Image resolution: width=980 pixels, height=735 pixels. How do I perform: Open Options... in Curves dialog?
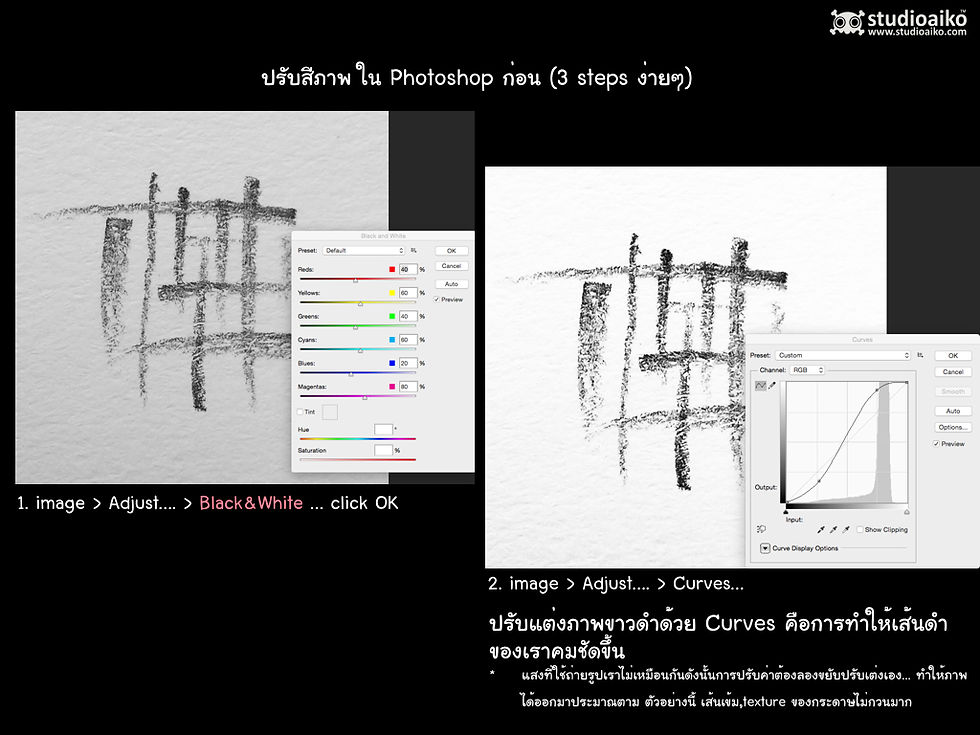tap(953, 428)
